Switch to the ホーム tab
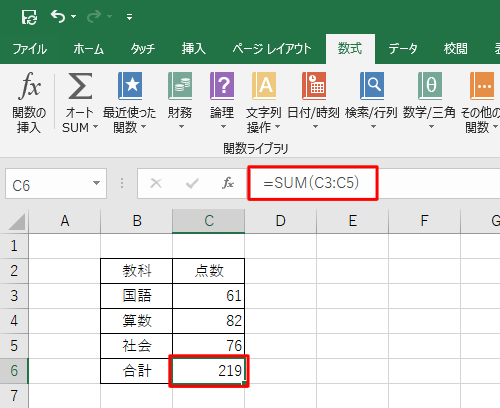Image resolution: width=500 pixels, height=408 pixels. (x=89, y=49)
